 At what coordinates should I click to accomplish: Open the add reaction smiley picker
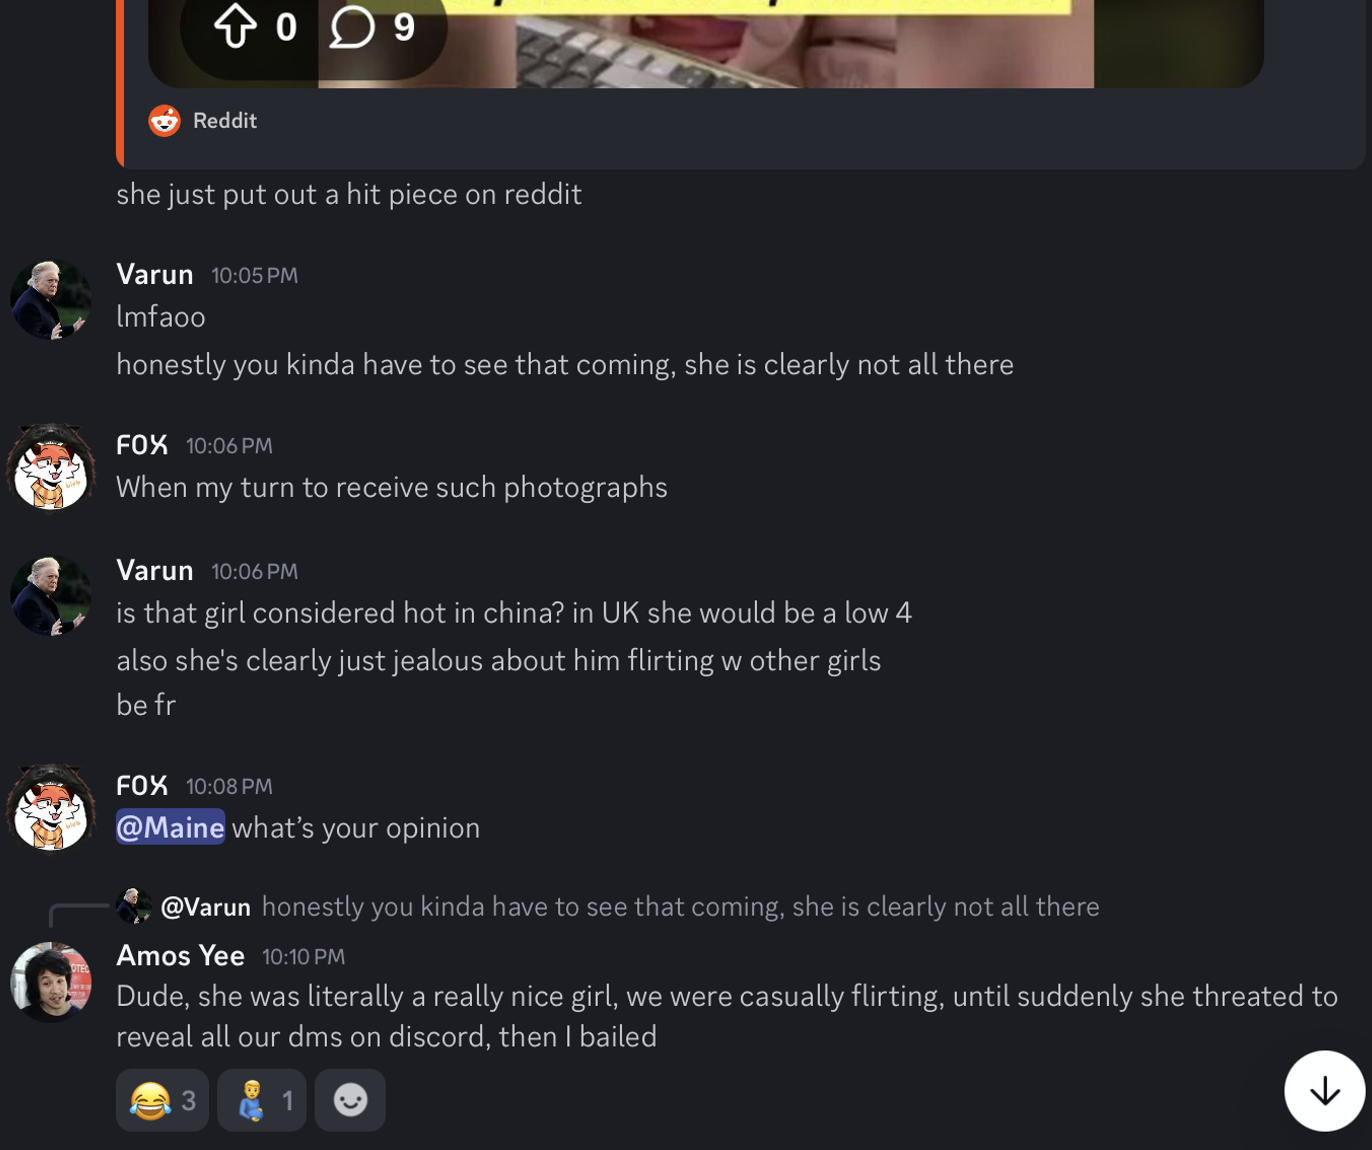(350, 1100)
